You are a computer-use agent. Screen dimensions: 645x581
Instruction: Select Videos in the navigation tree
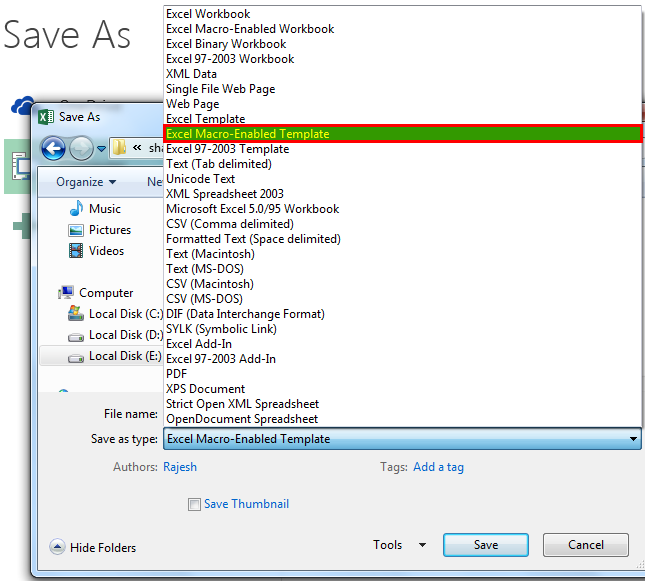point(107,251)
